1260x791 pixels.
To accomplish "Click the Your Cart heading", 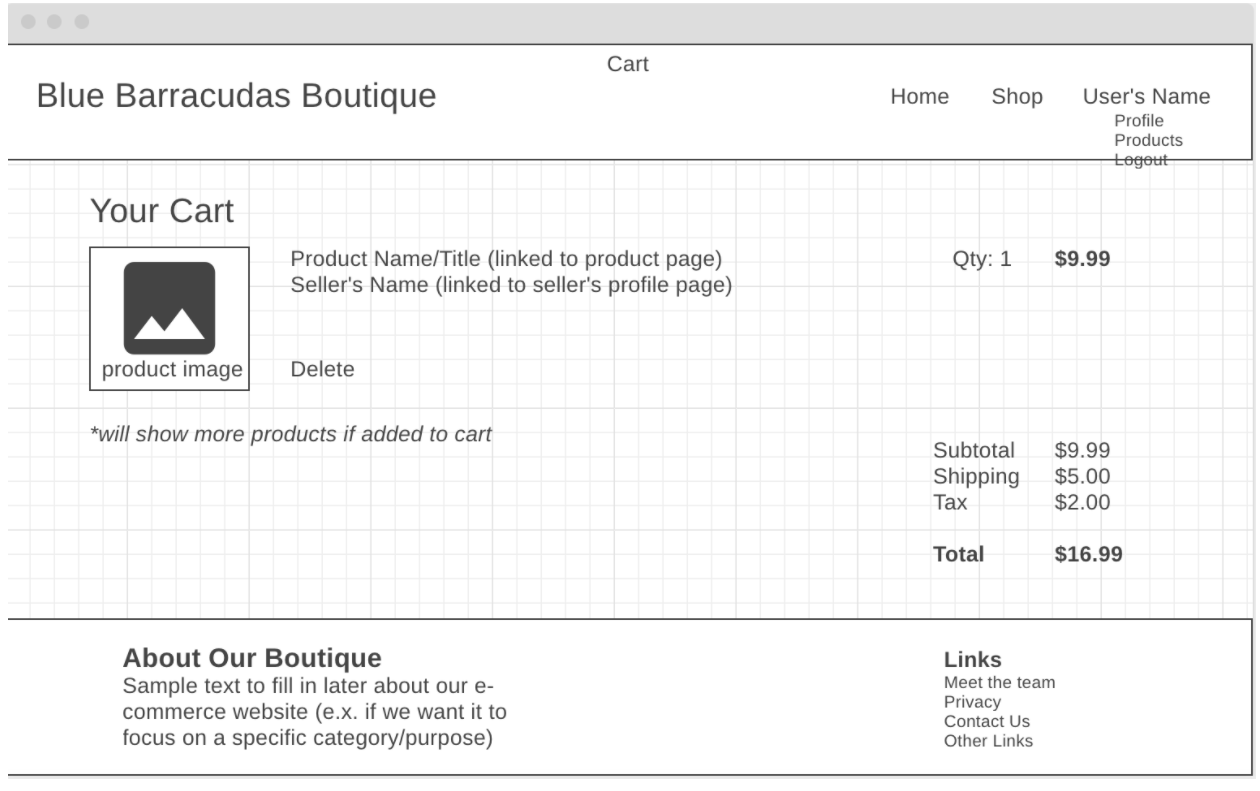I will point(162,211).
